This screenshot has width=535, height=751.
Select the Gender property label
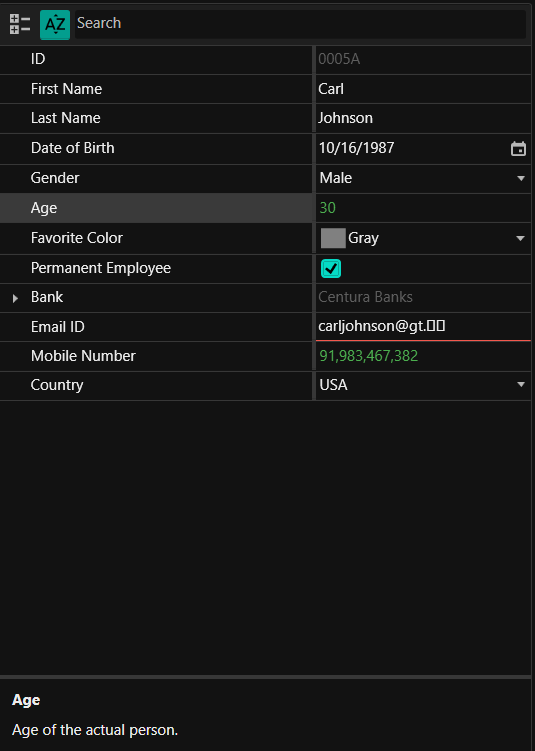(55, 178)
